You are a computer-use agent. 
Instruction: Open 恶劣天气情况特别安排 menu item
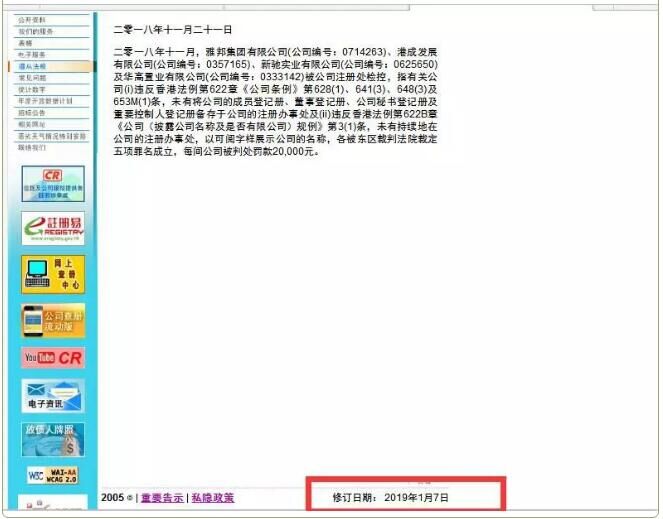(52, 136)
